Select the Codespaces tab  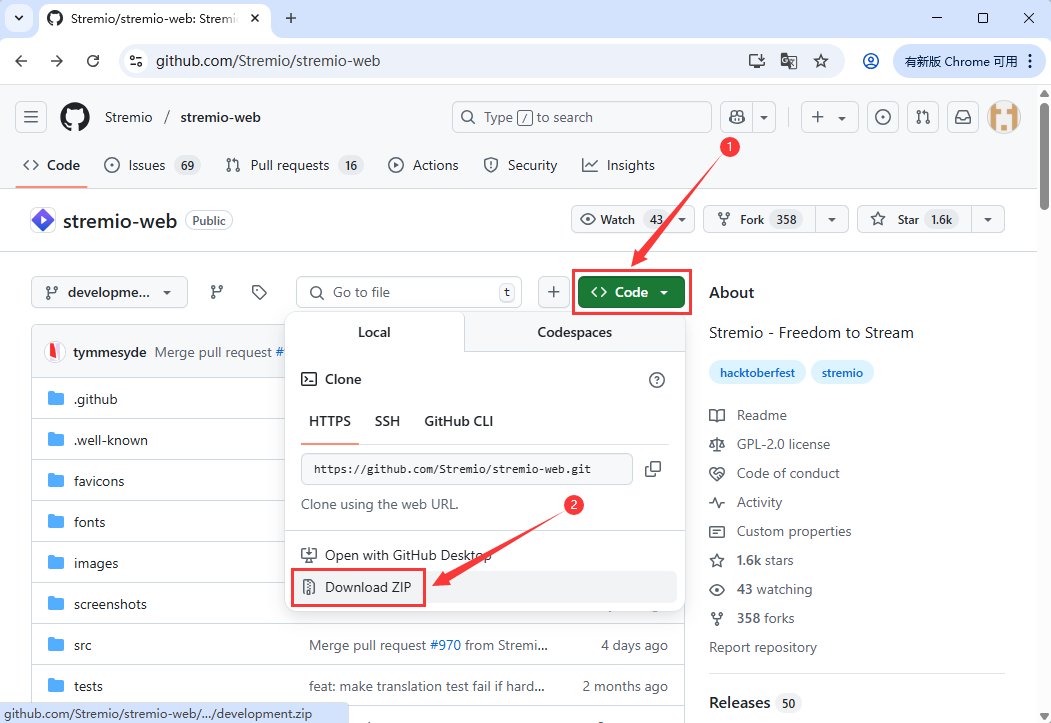pyautogui.click(x=574, y=332)
